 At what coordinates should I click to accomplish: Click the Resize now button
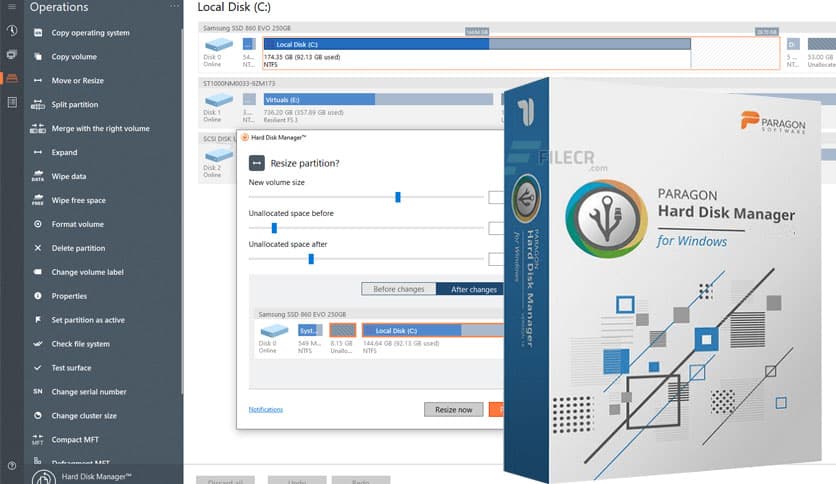tap(454, 409)
